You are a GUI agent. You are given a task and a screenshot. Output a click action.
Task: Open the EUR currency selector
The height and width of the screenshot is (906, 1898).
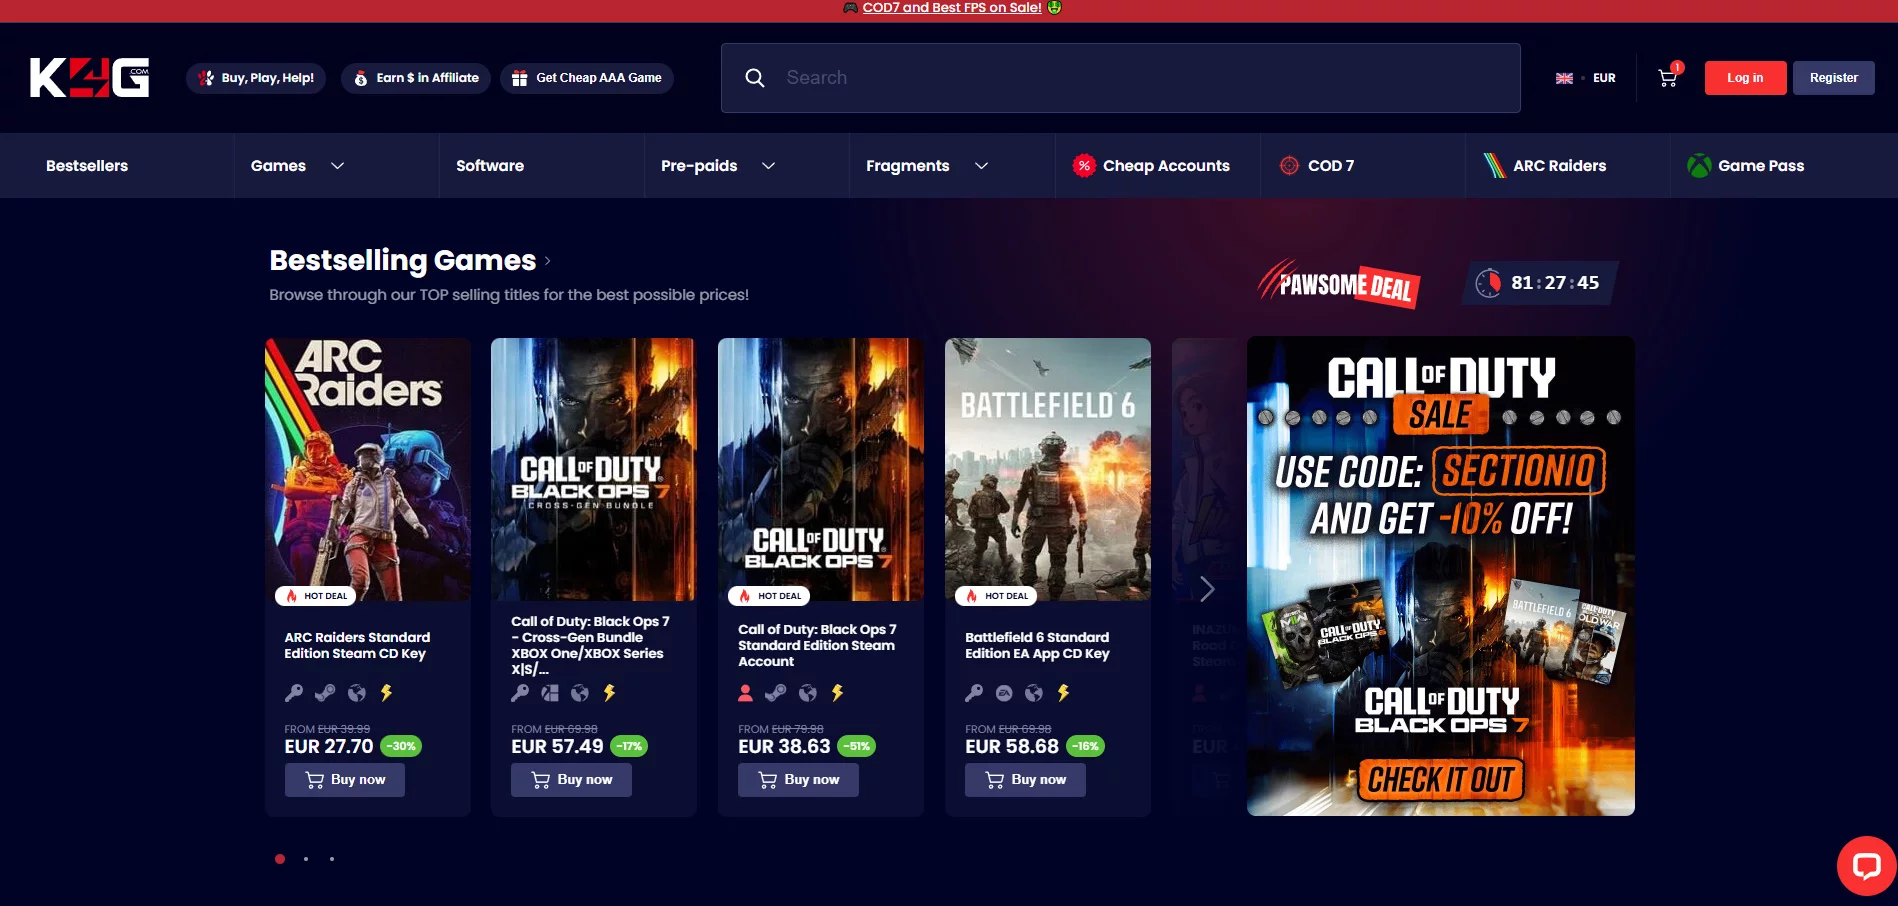coord(1604,78)
